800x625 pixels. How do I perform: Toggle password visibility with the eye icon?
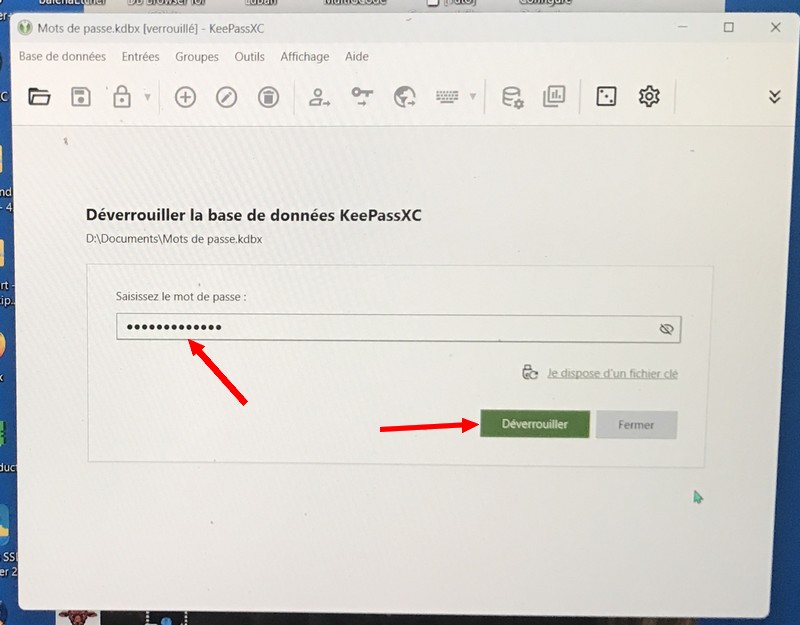click(x=667, y=329)
